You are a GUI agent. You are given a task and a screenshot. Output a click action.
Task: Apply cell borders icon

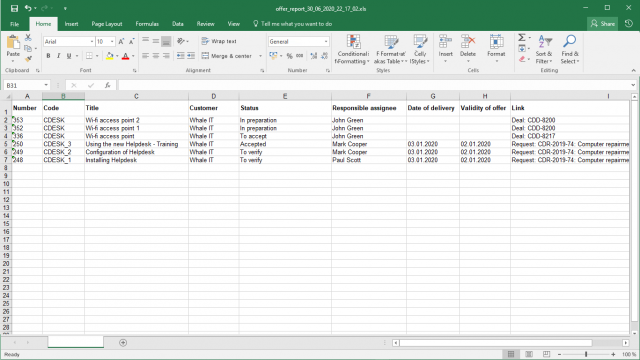pos(89,56)
